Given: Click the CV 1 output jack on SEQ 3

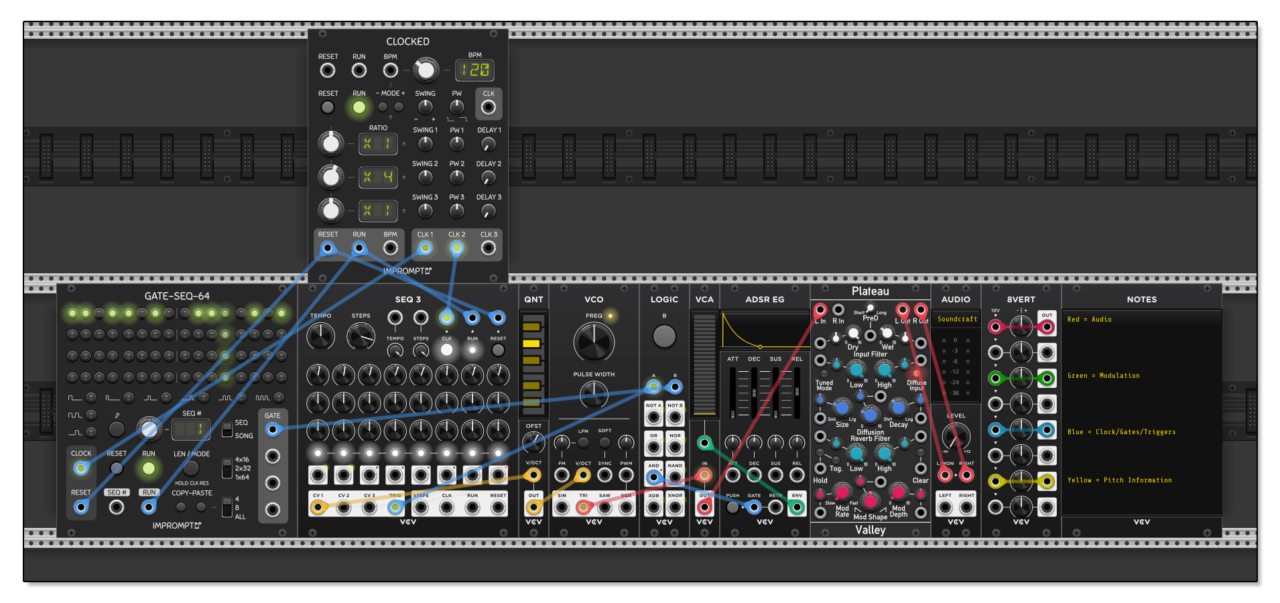Looking at the screenshot, I should (318, 507).
